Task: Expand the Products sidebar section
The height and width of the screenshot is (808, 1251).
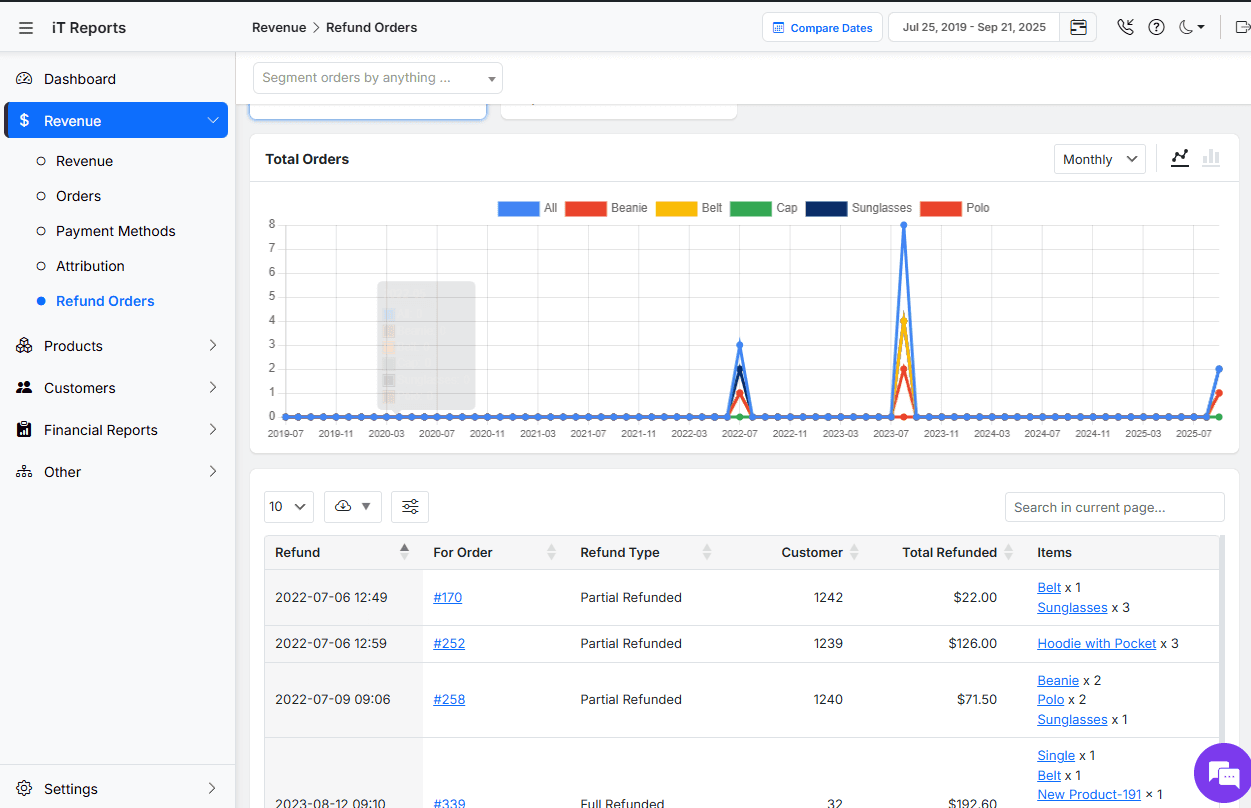Action: tap(75, 345)
